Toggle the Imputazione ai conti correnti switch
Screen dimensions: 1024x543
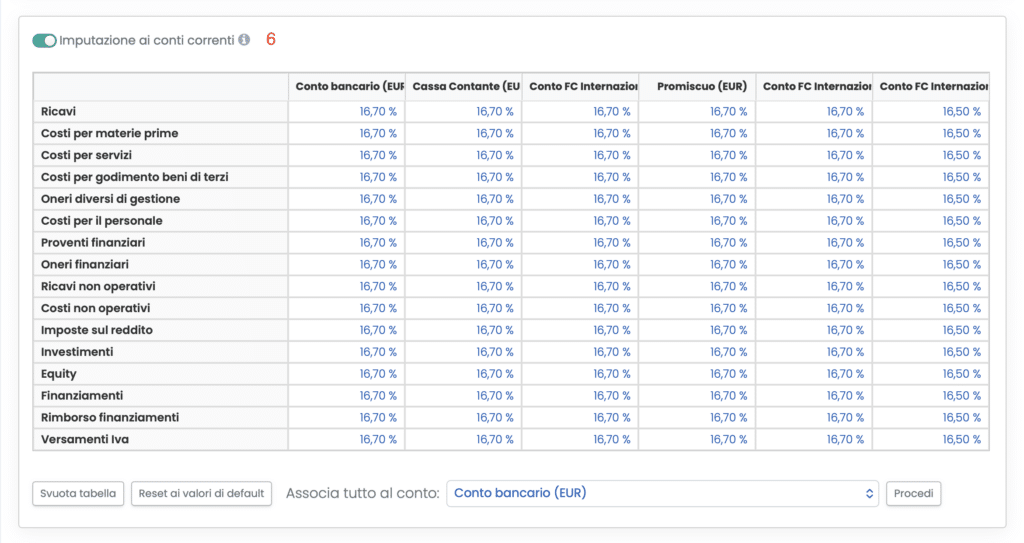[44, 41]
